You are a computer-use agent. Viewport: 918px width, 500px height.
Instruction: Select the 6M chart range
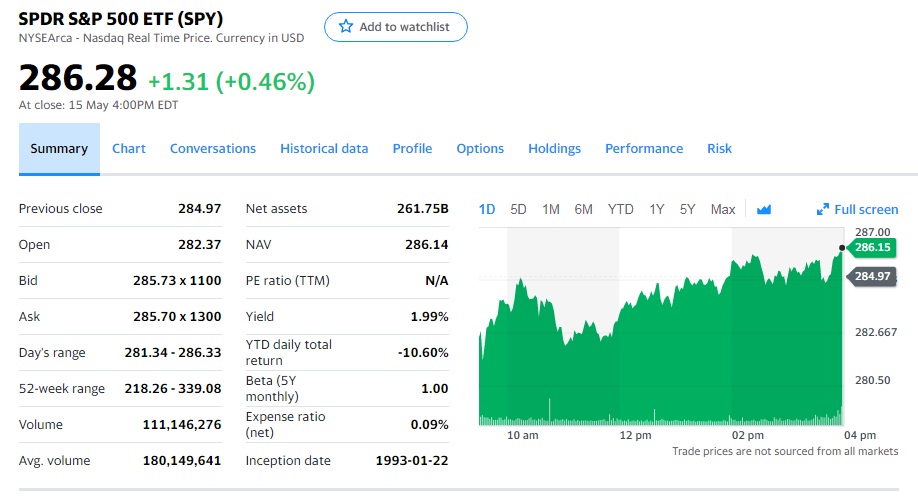(x=583, y=209)
